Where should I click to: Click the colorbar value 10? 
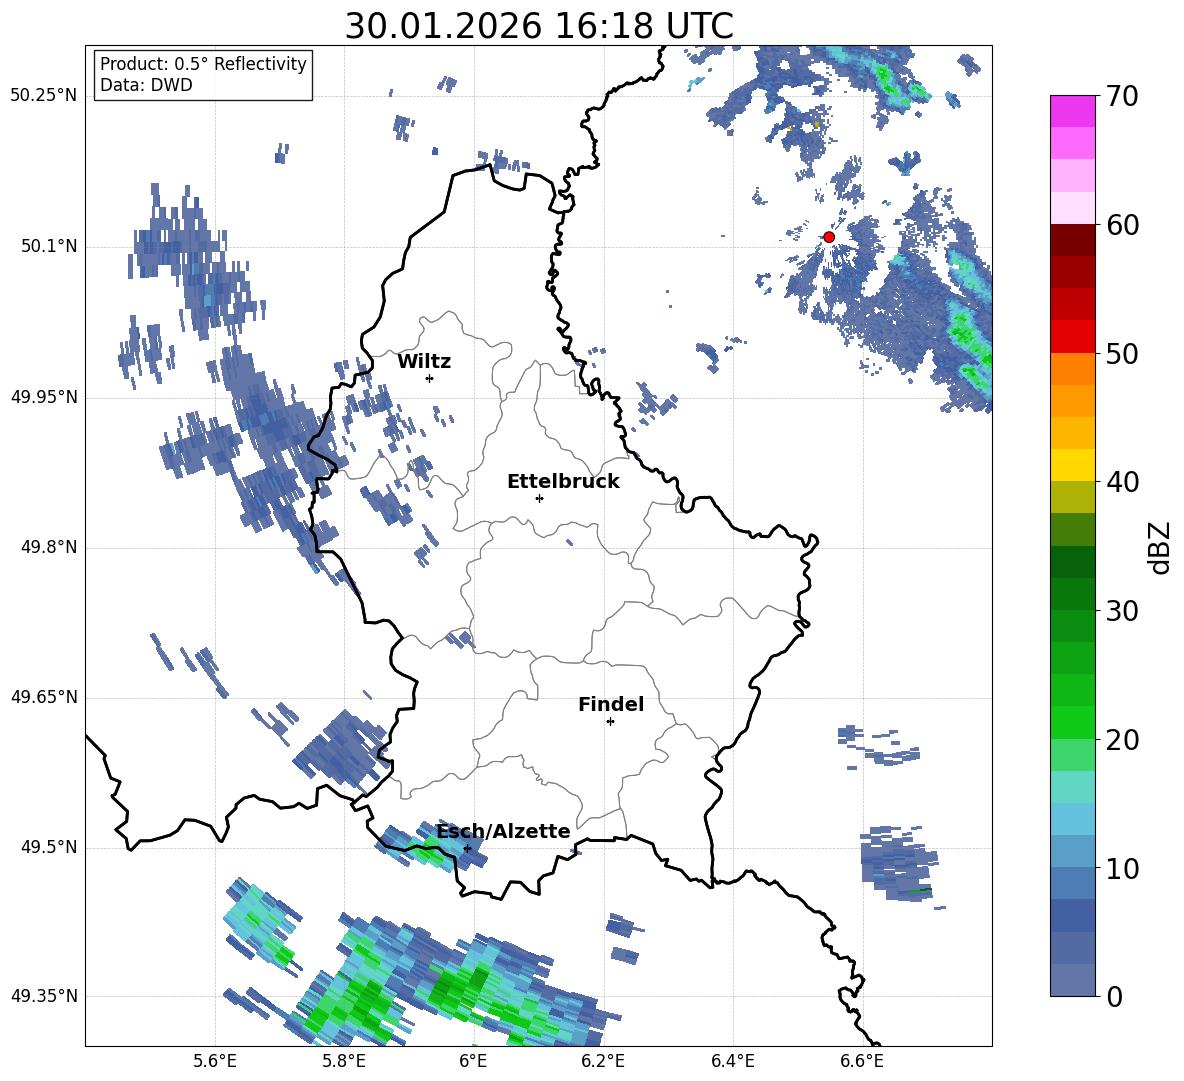1123,868
